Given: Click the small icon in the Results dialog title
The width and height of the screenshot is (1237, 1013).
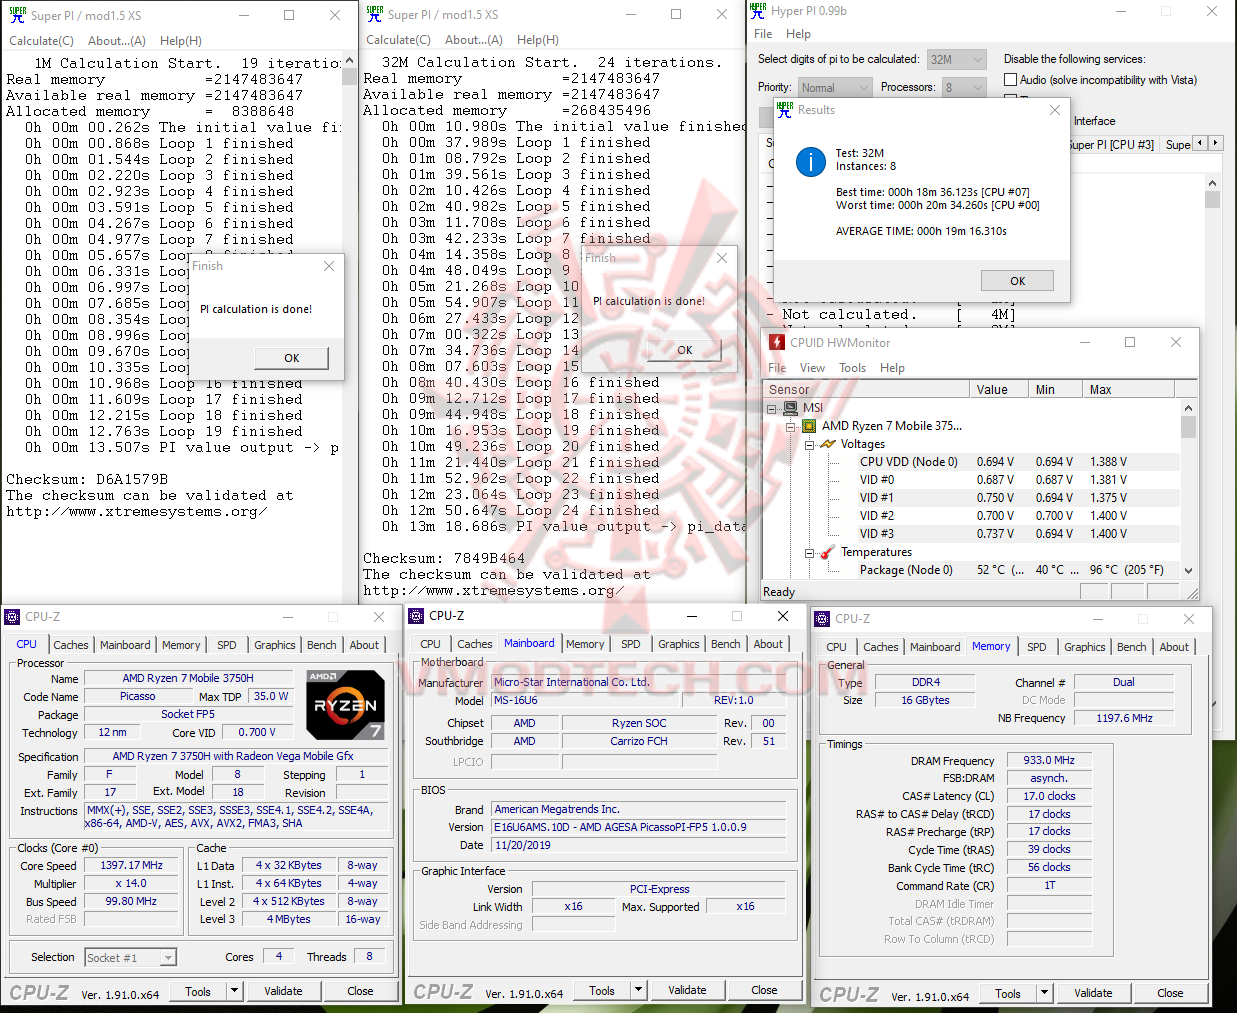Looking at the screenshot, I should point(785,109).
